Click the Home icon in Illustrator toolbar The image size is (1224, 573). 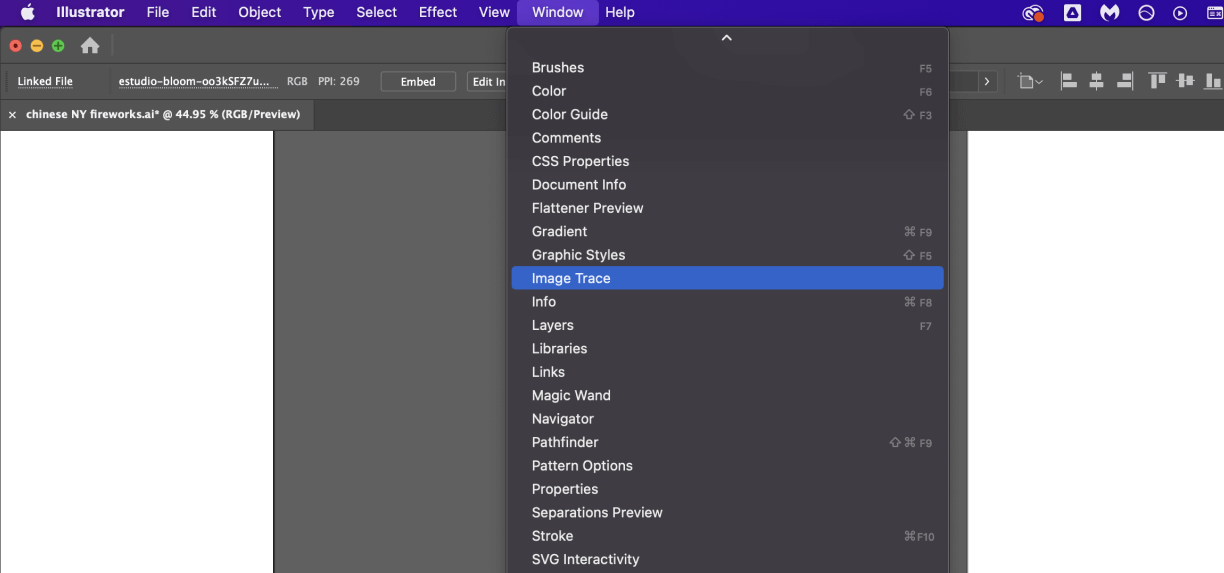click(90, 46)
